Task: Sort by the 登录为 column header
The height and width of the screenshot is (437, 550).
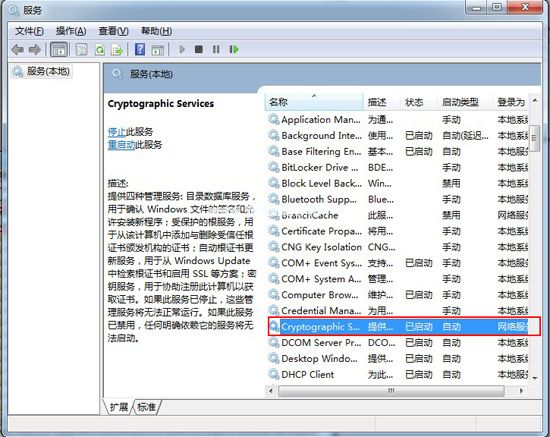Action: 511,102
